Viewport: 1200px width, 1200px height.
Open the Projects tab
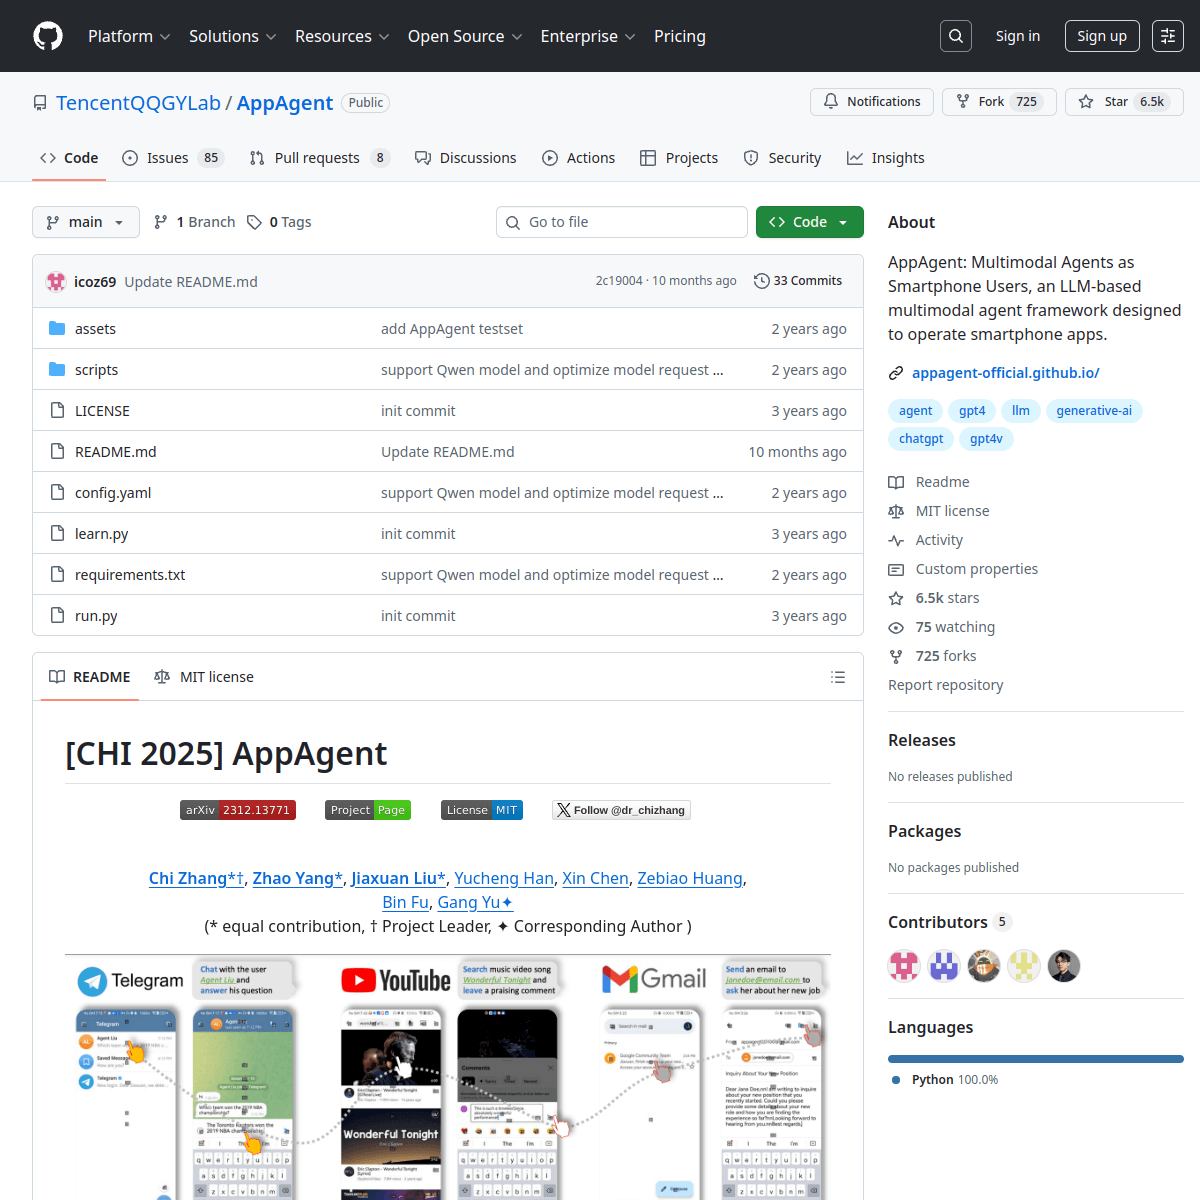click(x=679, y=158)
